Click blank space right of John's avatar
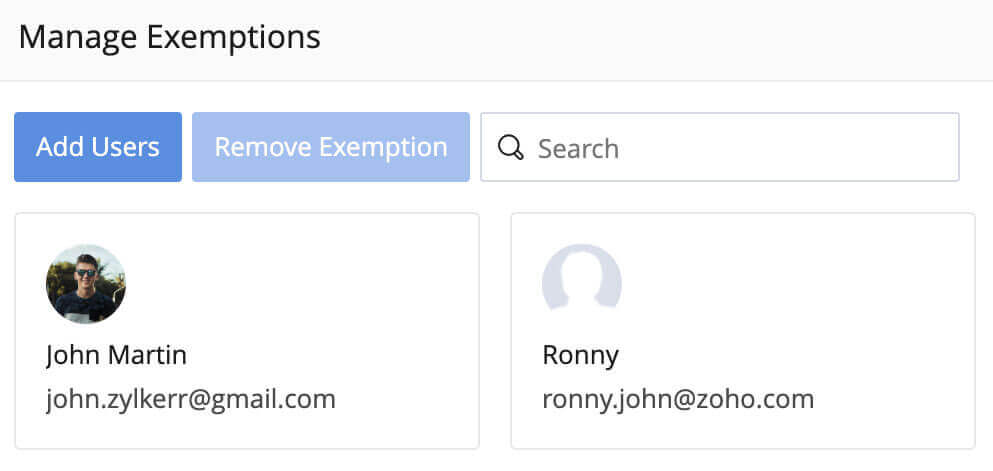The height and width of the screenshot is (471, 993). pos(300,284)
